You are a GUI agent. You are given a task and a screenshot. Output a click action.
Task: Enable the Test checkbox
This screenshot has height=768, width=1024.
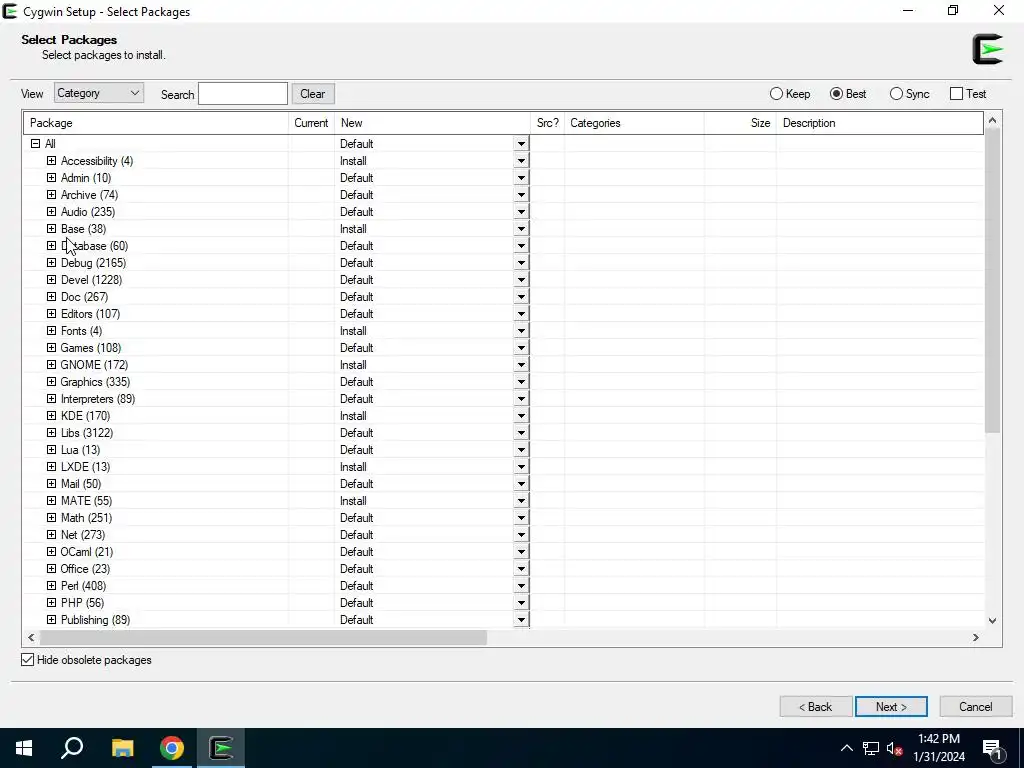[956, 94]
